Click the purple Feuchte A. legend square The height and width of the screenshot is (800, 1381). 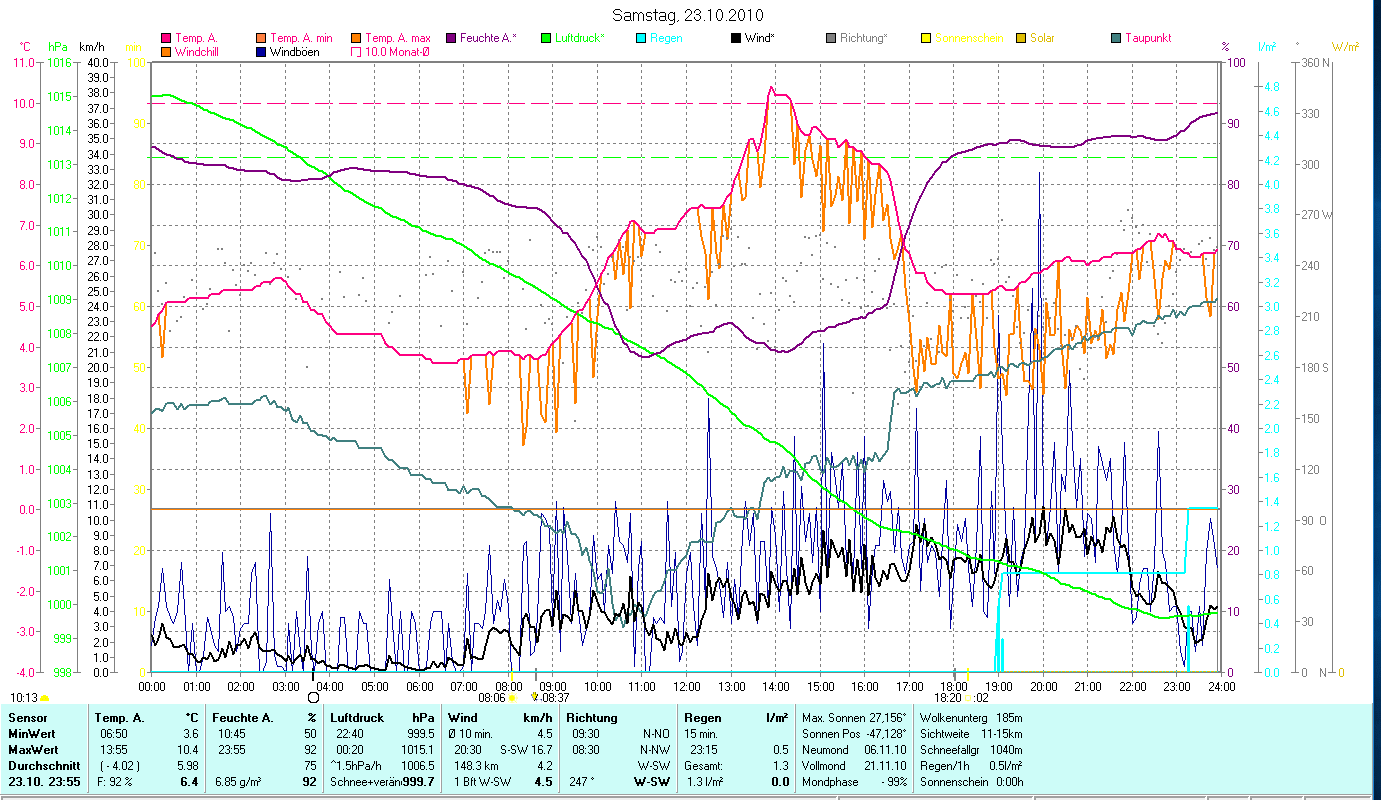[x=451, y=39]
